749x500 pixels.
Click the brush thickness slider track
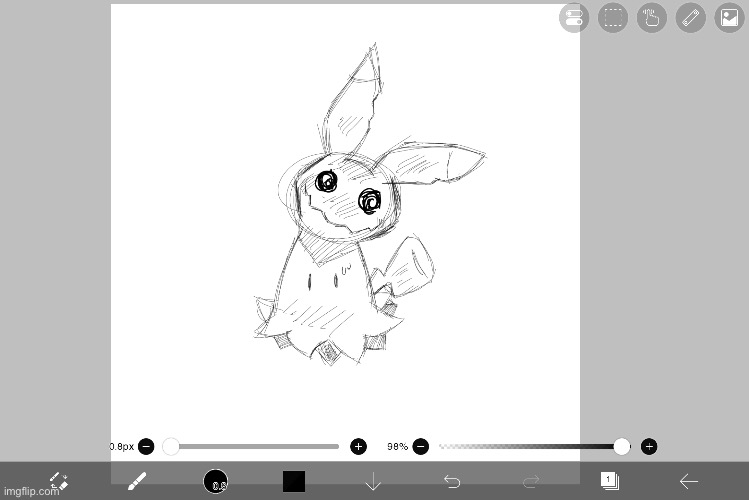tap(251, 447)
